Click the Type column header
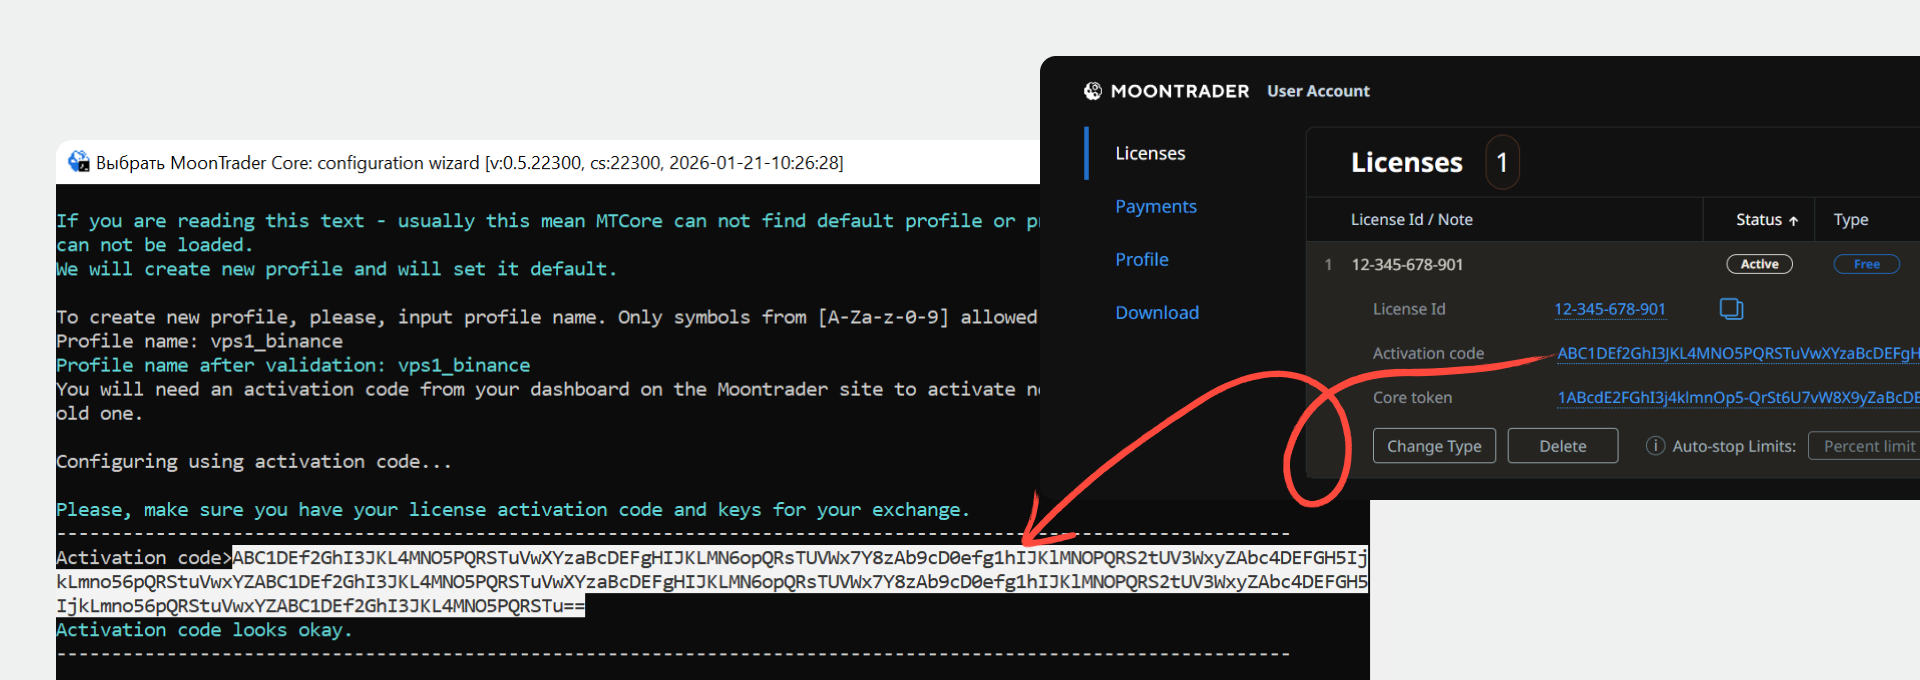The image size is (1920, 680). 1850,220
